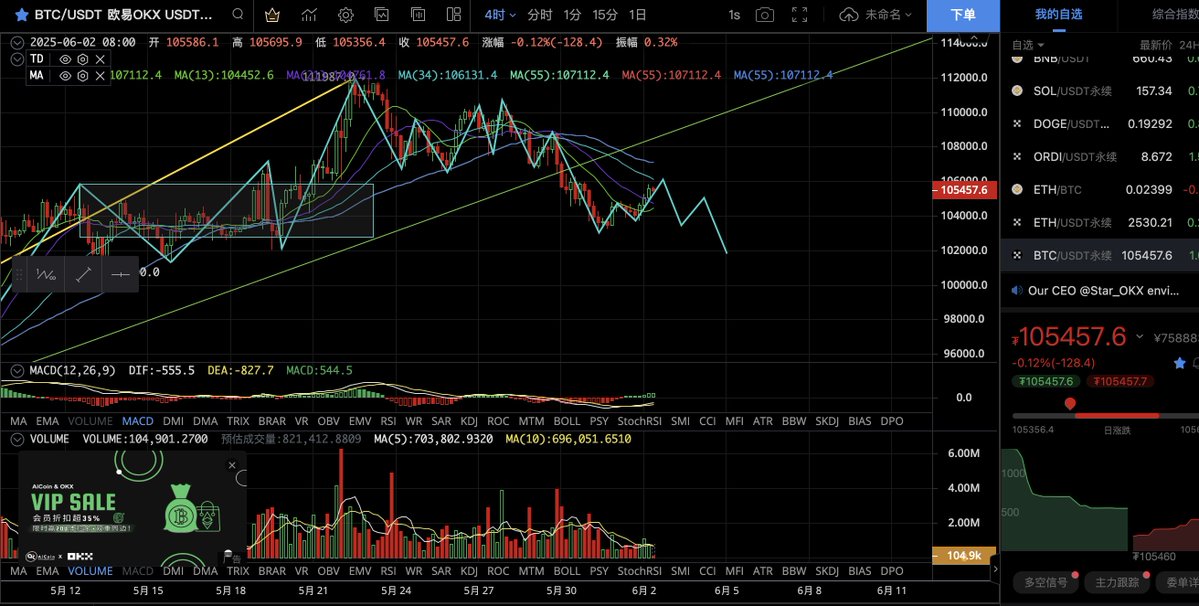Remove the TD indicator
The image size is (1199, 606).
100,59
